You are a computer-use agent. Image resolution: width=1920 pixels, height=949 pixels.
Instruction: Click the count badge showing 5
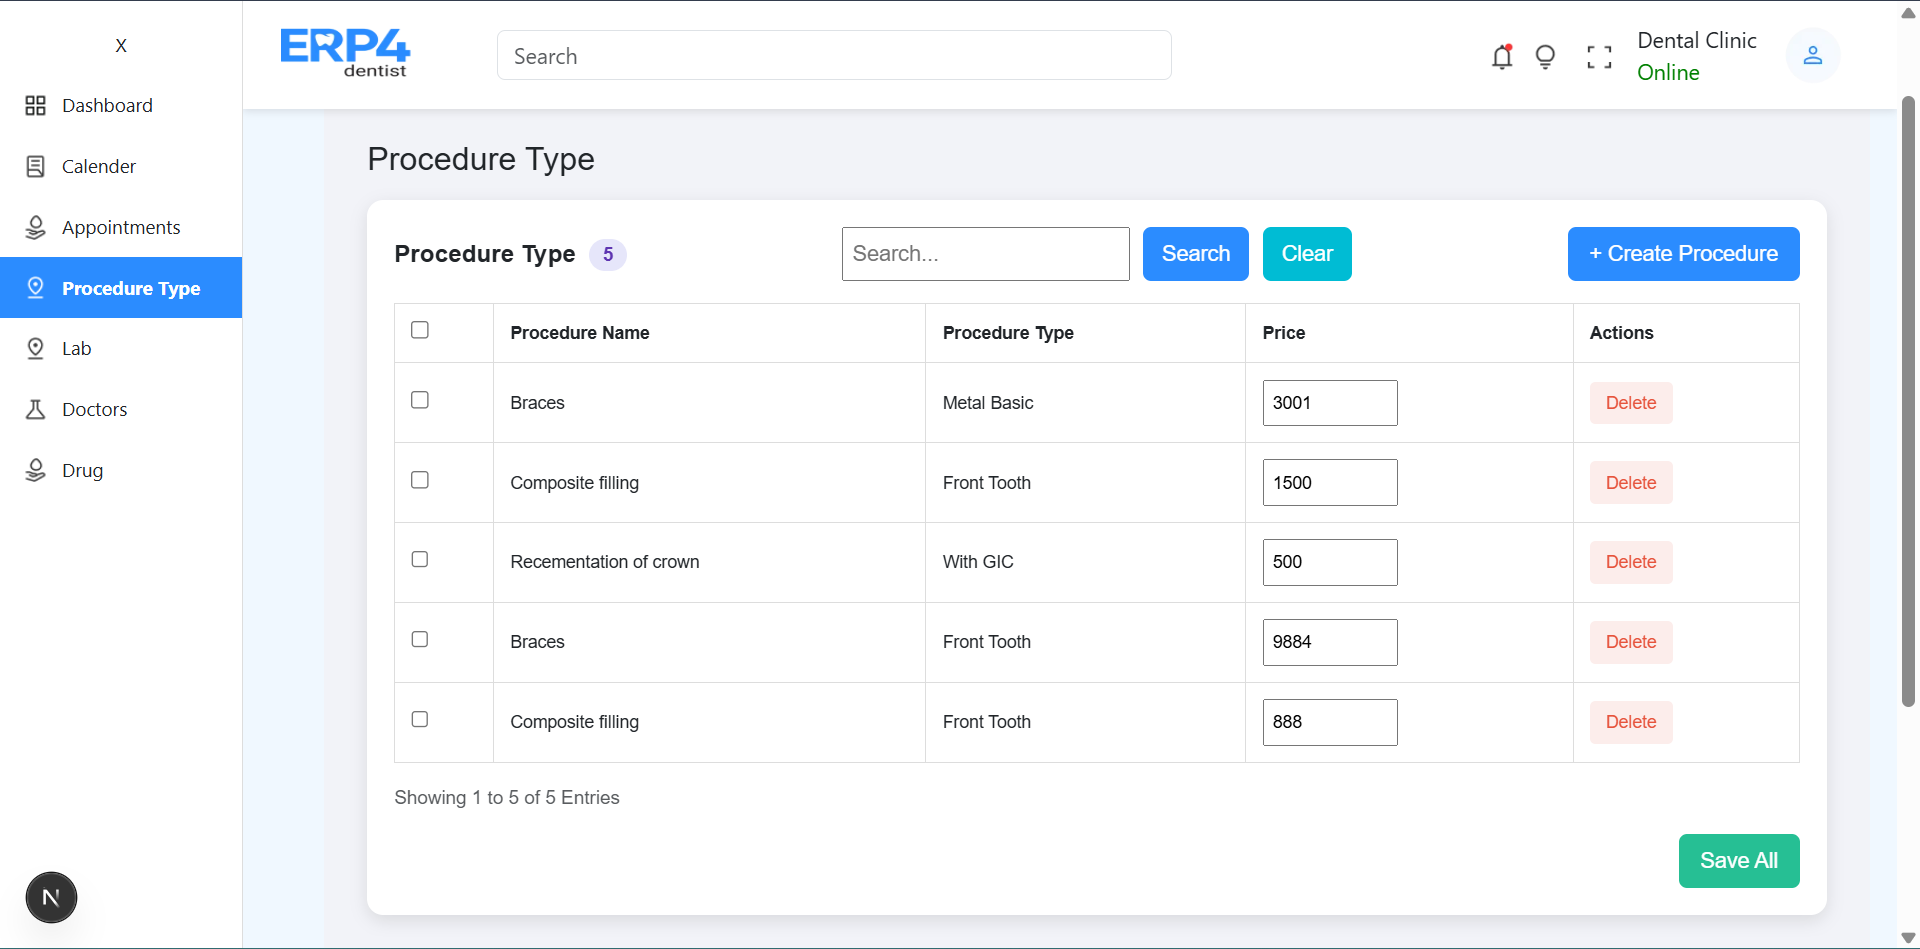click(x=608, y=255)
